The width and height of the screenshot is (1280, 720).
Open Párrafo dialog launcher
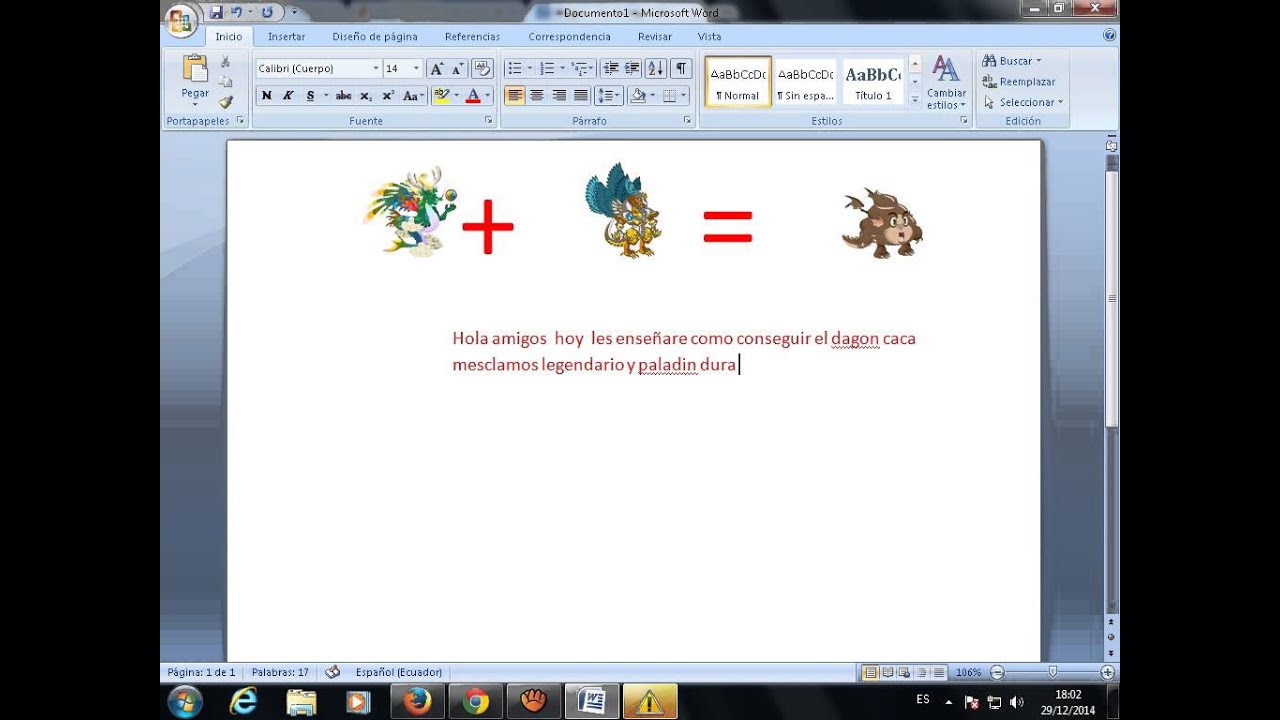coord(687,120)
